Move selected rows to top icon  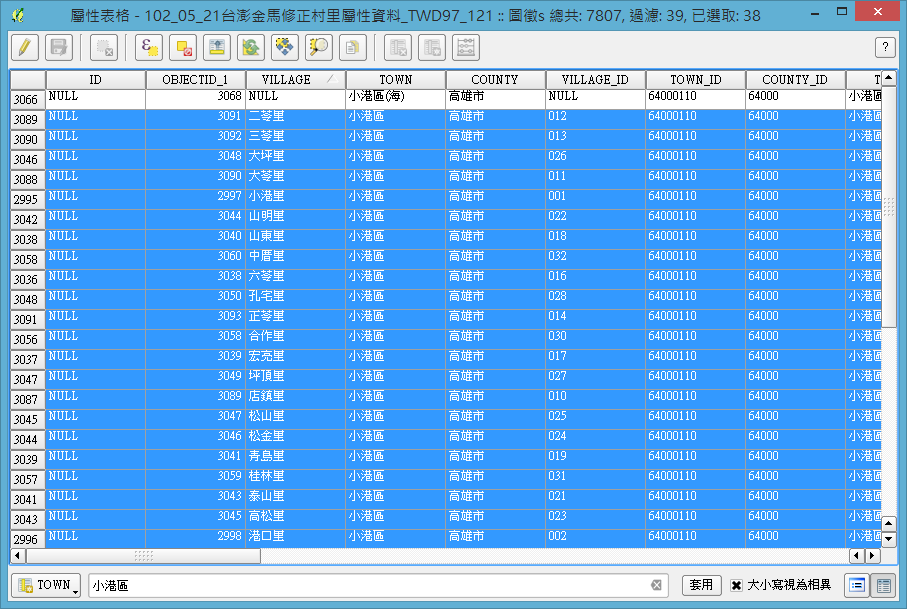coord(216,47)
